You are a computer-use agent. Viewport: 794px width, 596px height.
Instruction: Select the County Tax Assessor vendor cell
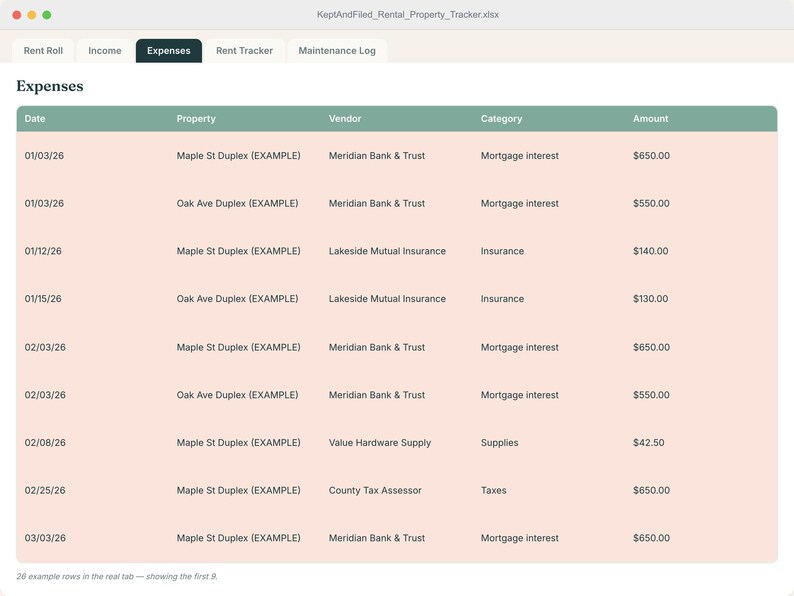click(375, 490)
